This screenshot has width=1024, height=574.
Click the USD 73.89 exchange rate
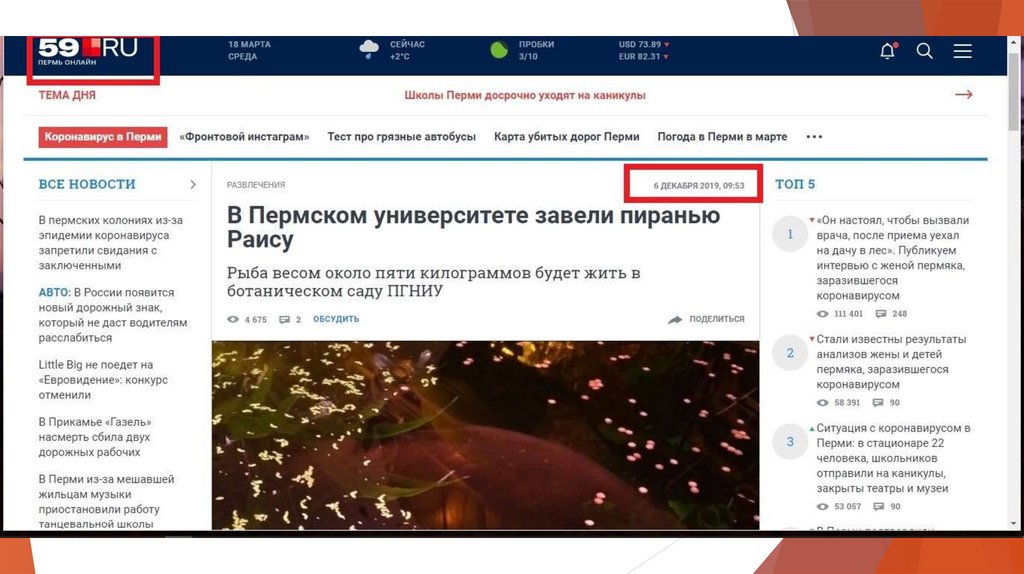click(x=644, y=44)
